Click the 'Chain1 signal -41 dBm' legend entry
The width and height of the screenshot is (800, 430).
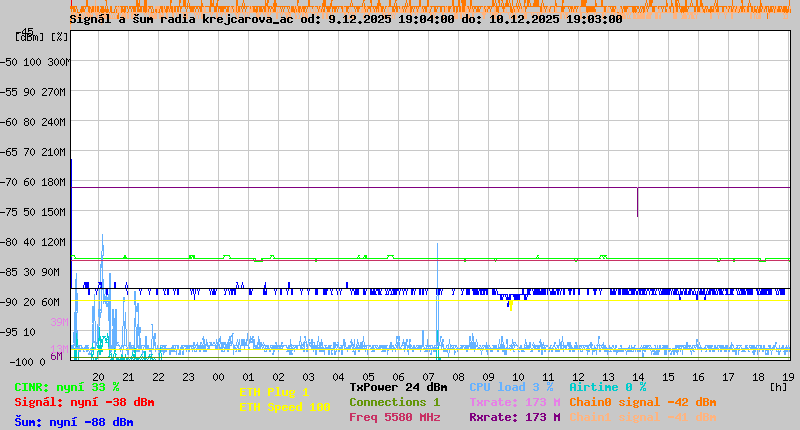tap(643, 417)
